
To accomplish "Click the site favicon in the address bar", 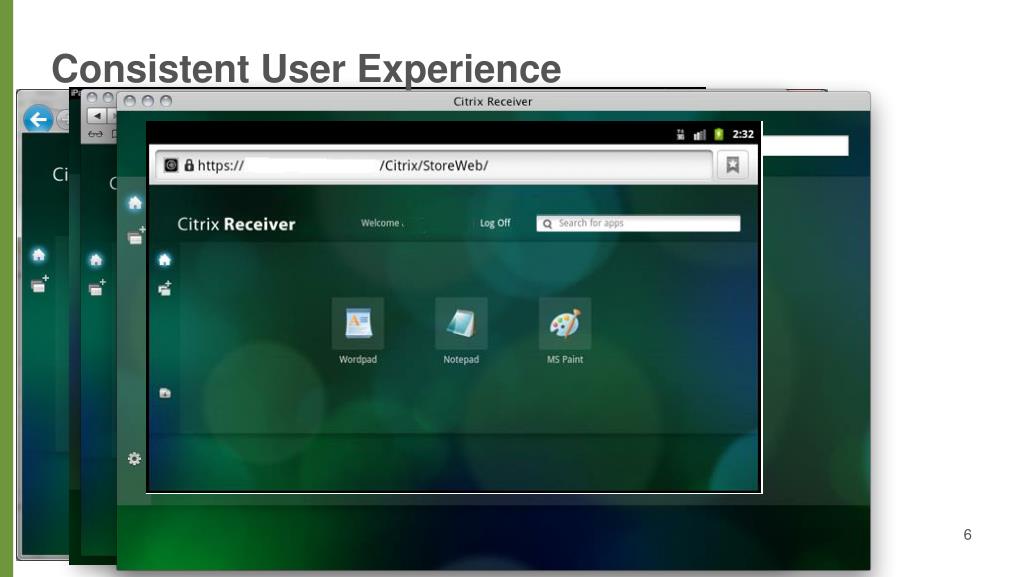I will 171,165.
